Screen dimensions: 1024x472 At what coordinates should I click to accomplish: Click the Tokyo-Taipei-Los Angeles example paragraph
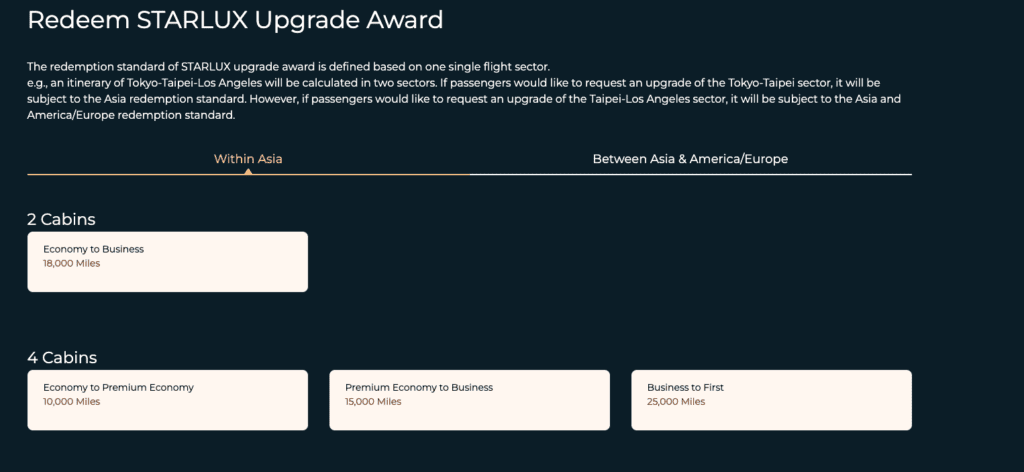[x=450, y=98]
